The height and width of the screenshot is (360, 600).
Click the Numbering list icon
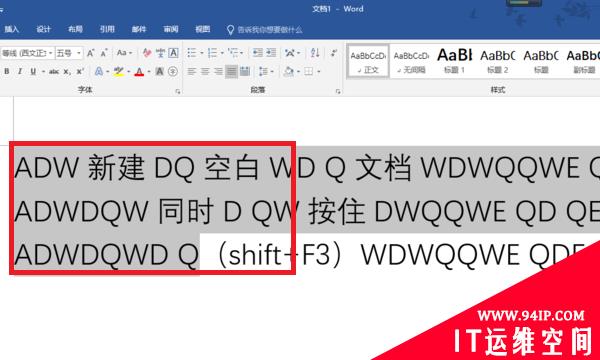point(212,53)
